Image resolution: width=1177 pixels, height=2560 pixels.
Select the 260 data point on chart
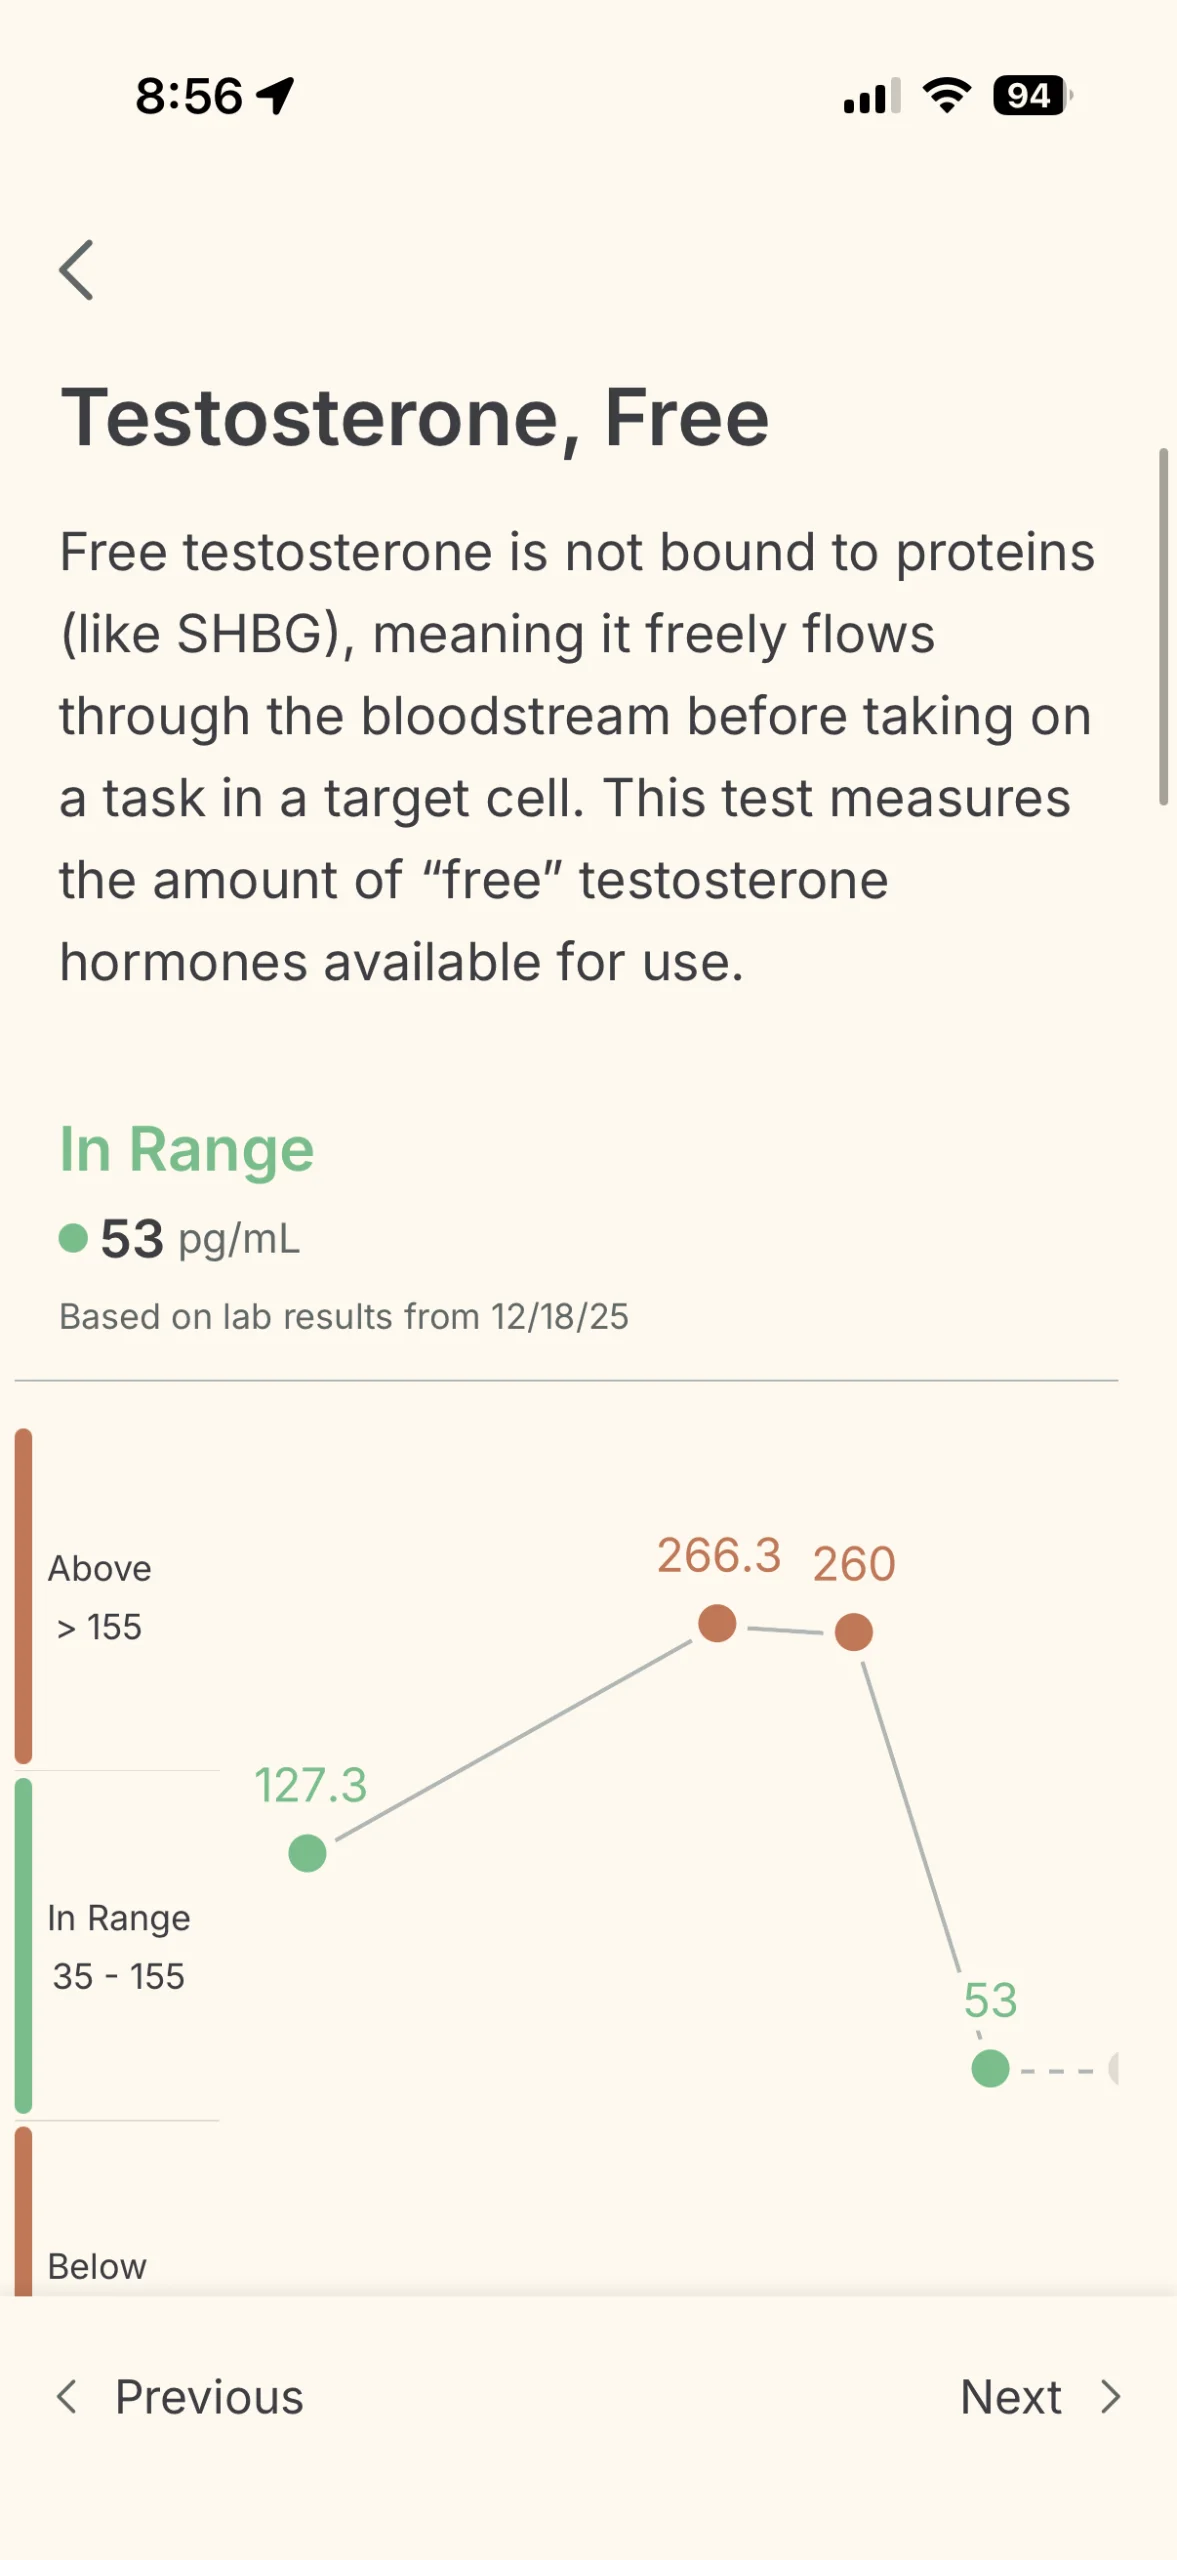pos(853,1632)
